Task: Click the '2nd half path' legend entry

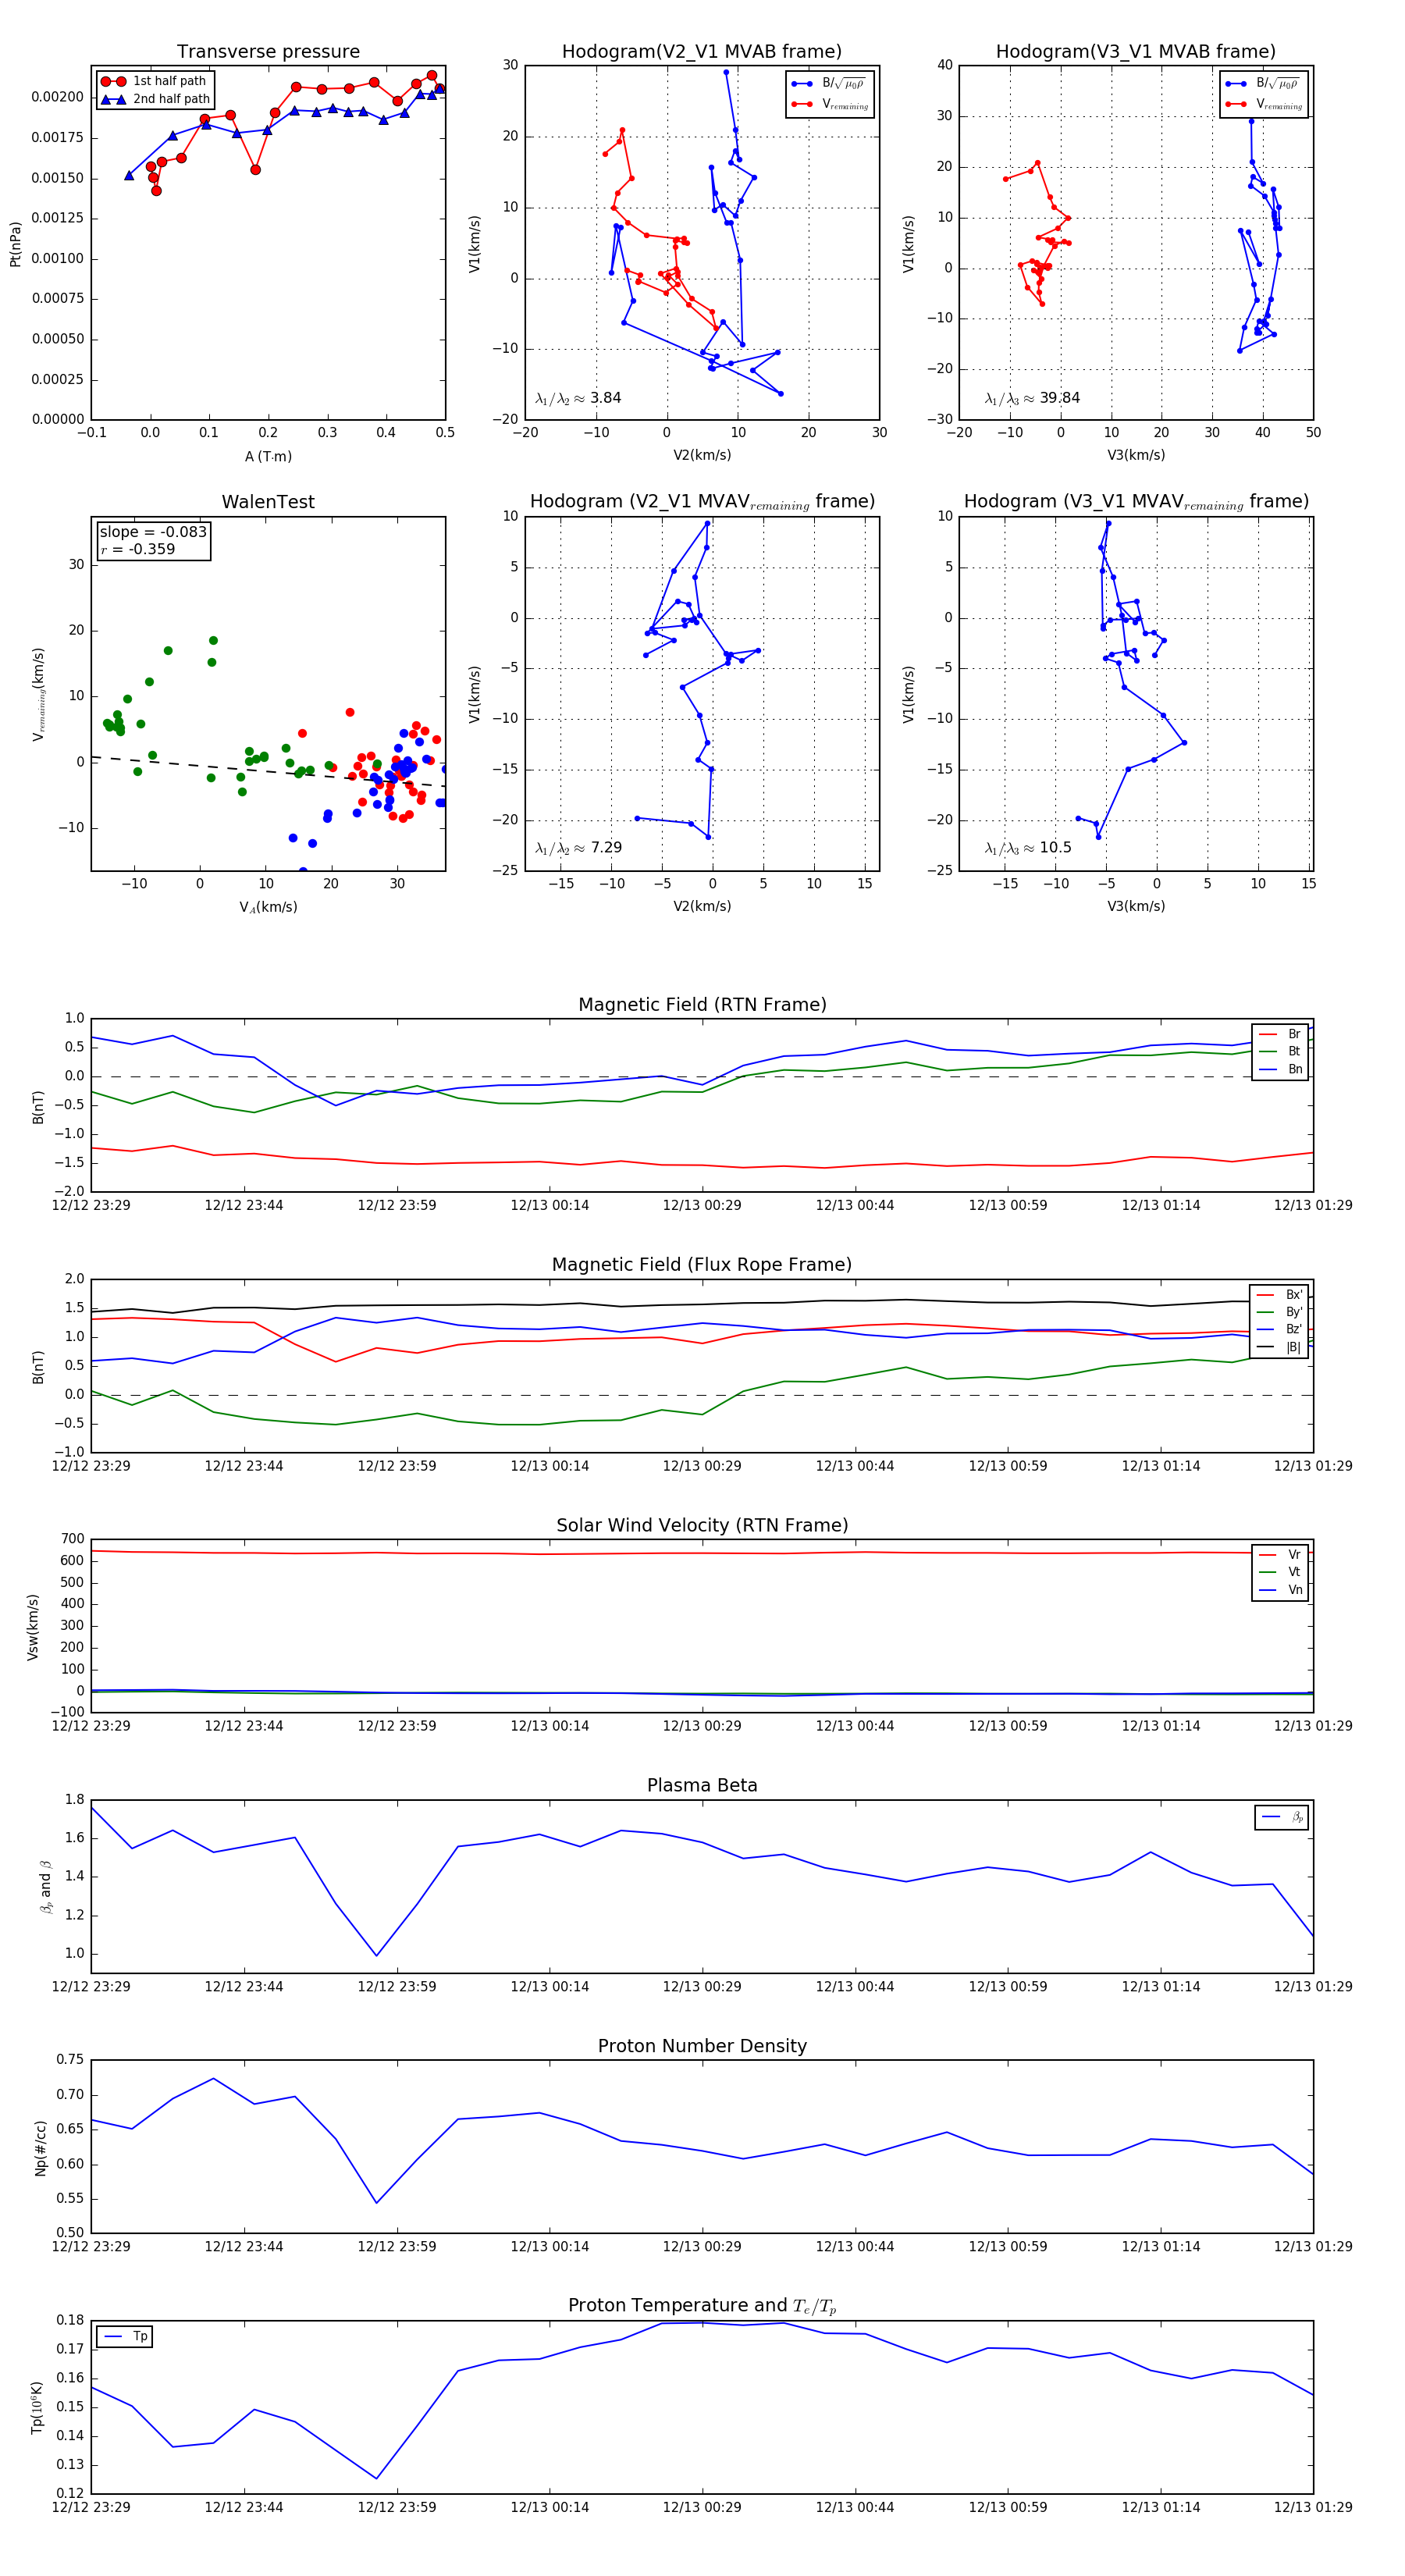Action: [155, 99]
